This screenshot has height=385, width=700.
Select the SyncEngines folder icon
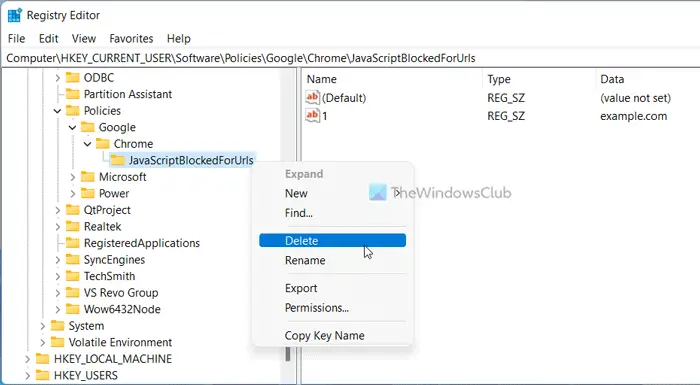72,259
